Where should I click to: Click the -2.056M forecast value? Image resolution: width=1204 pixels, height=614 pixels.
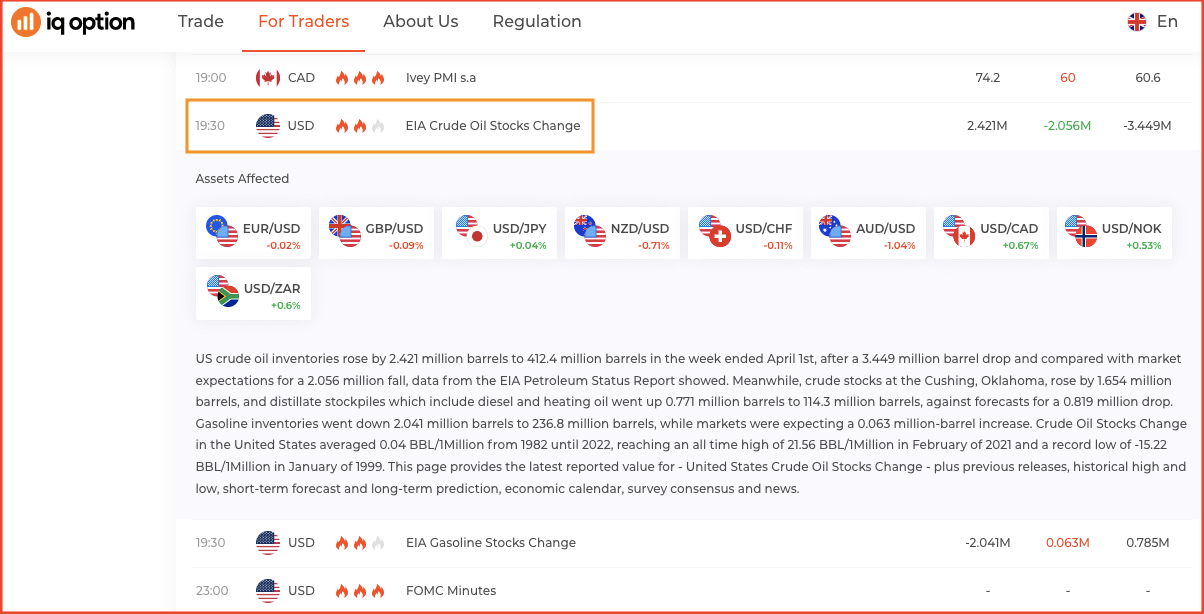(x=1067, y=126)
